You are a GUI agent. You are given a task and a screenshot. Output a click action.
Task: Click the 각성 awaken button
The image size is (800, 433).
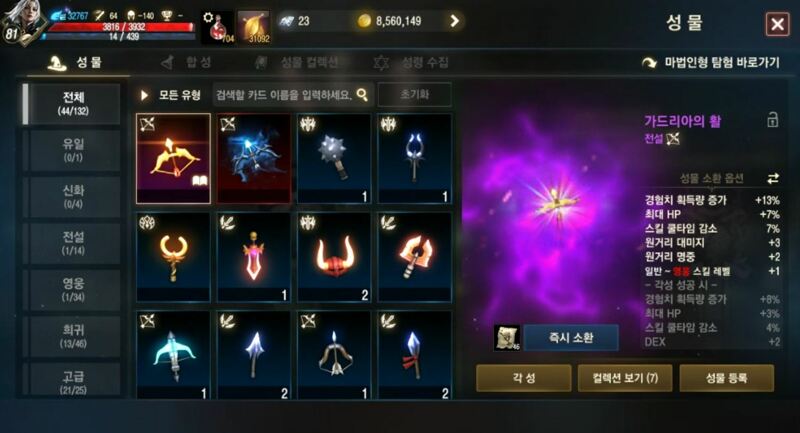[523, 378]
